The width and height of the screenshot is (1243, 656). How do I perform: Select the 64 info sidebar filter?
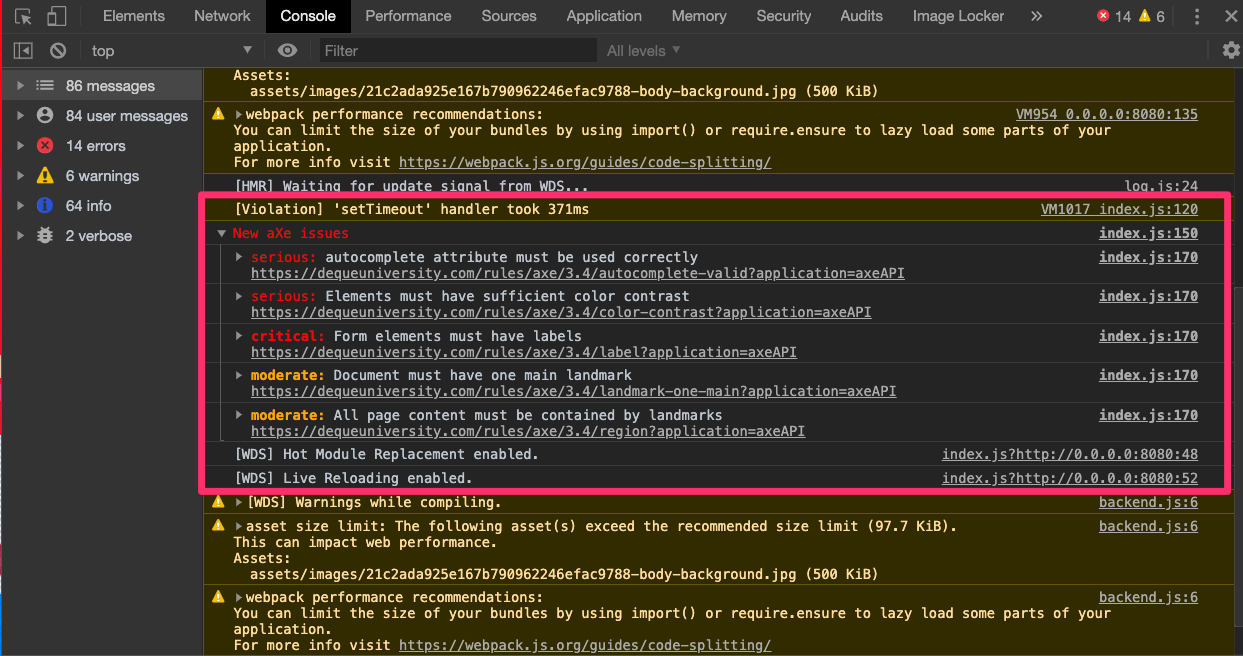(x=101, y=206)
